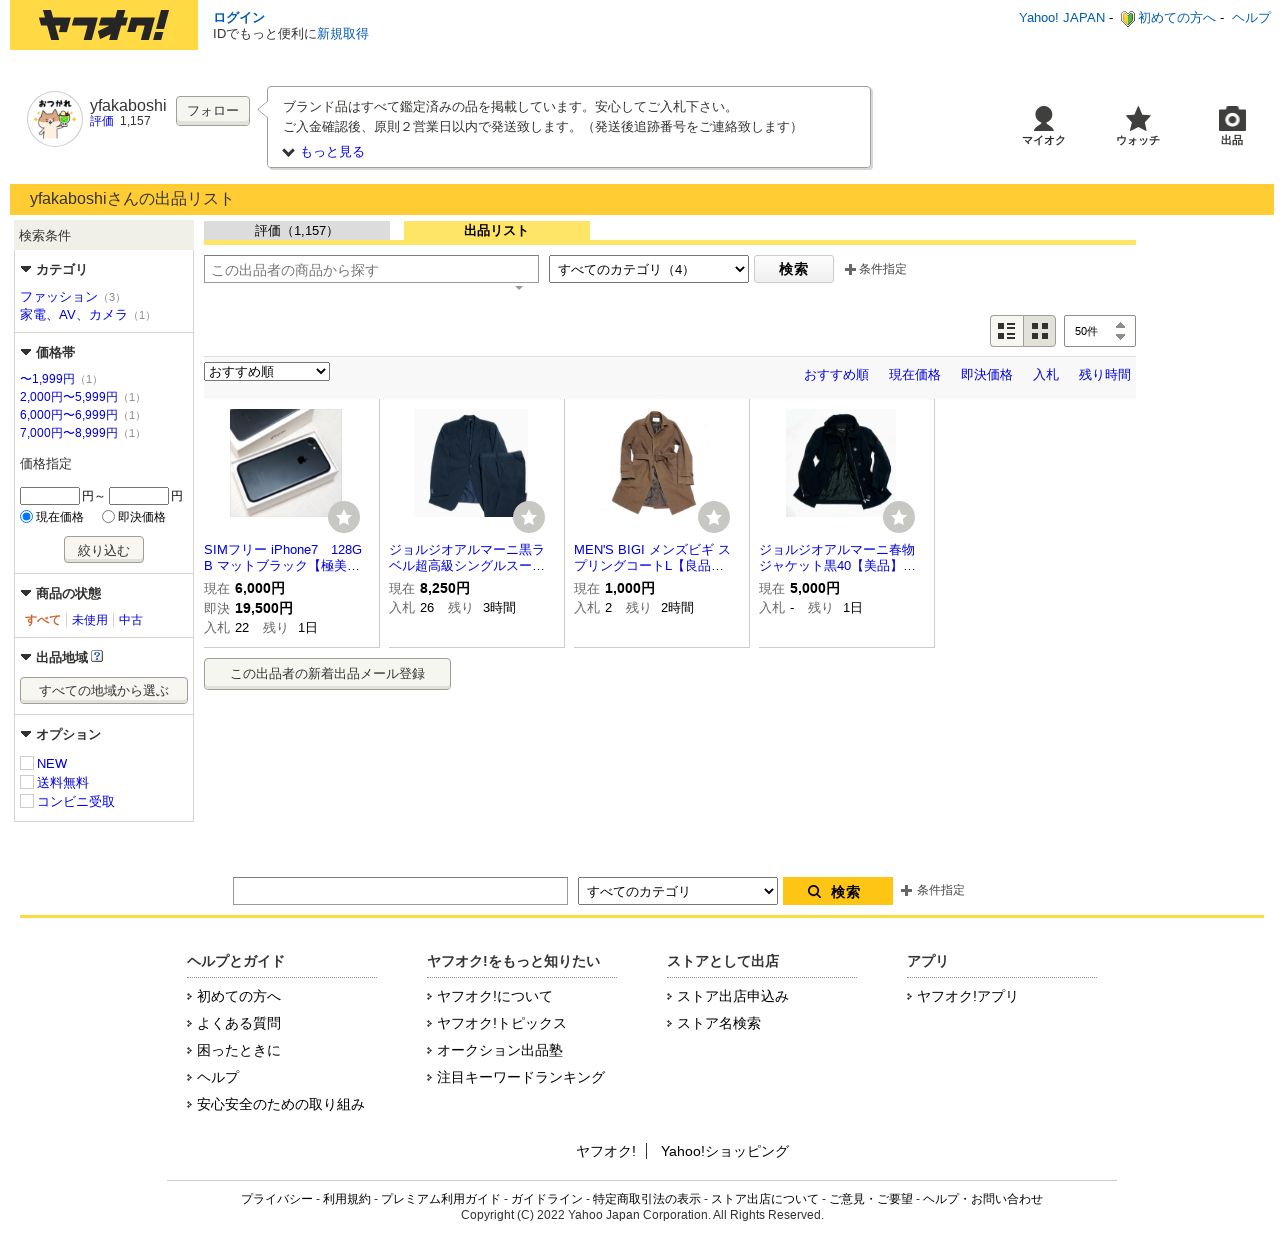Check the コンビニ受取 option checkbox

tap(27, 801)
